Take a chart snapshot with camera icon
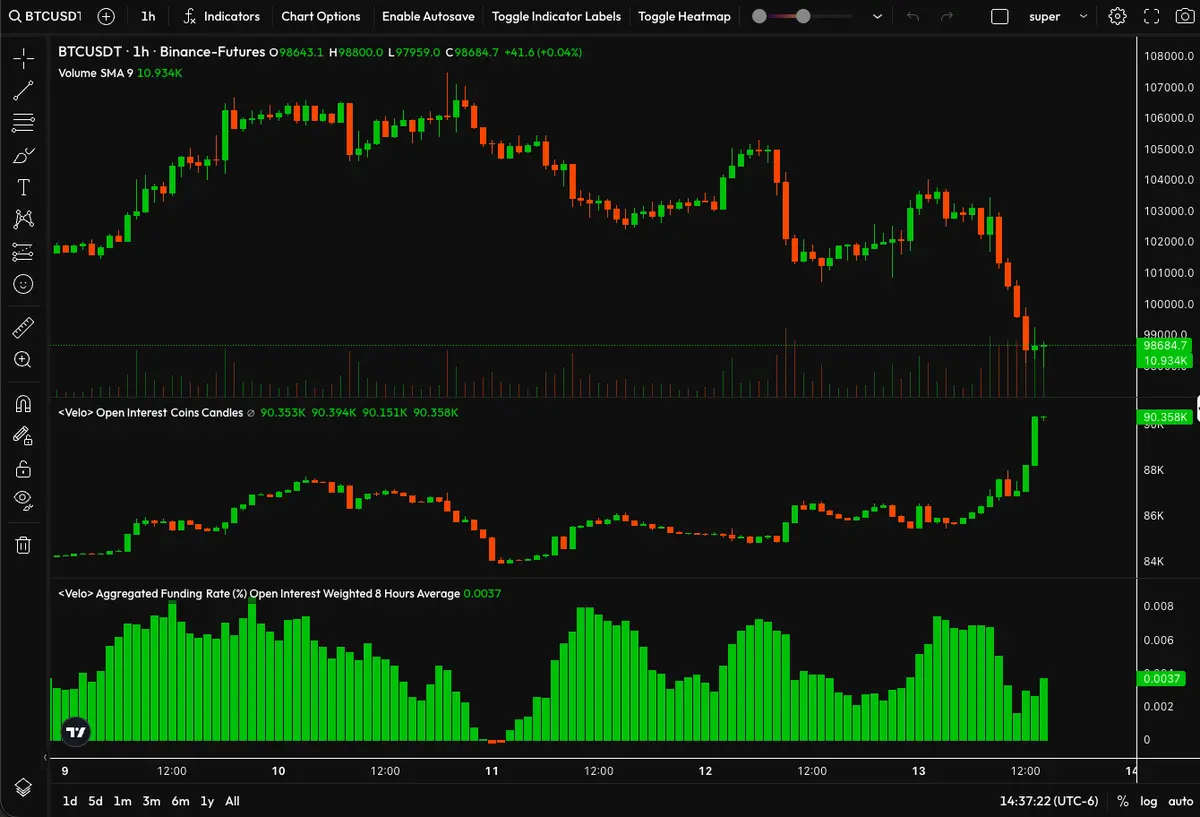The image size is (1200, 817). click(1183, 17)
